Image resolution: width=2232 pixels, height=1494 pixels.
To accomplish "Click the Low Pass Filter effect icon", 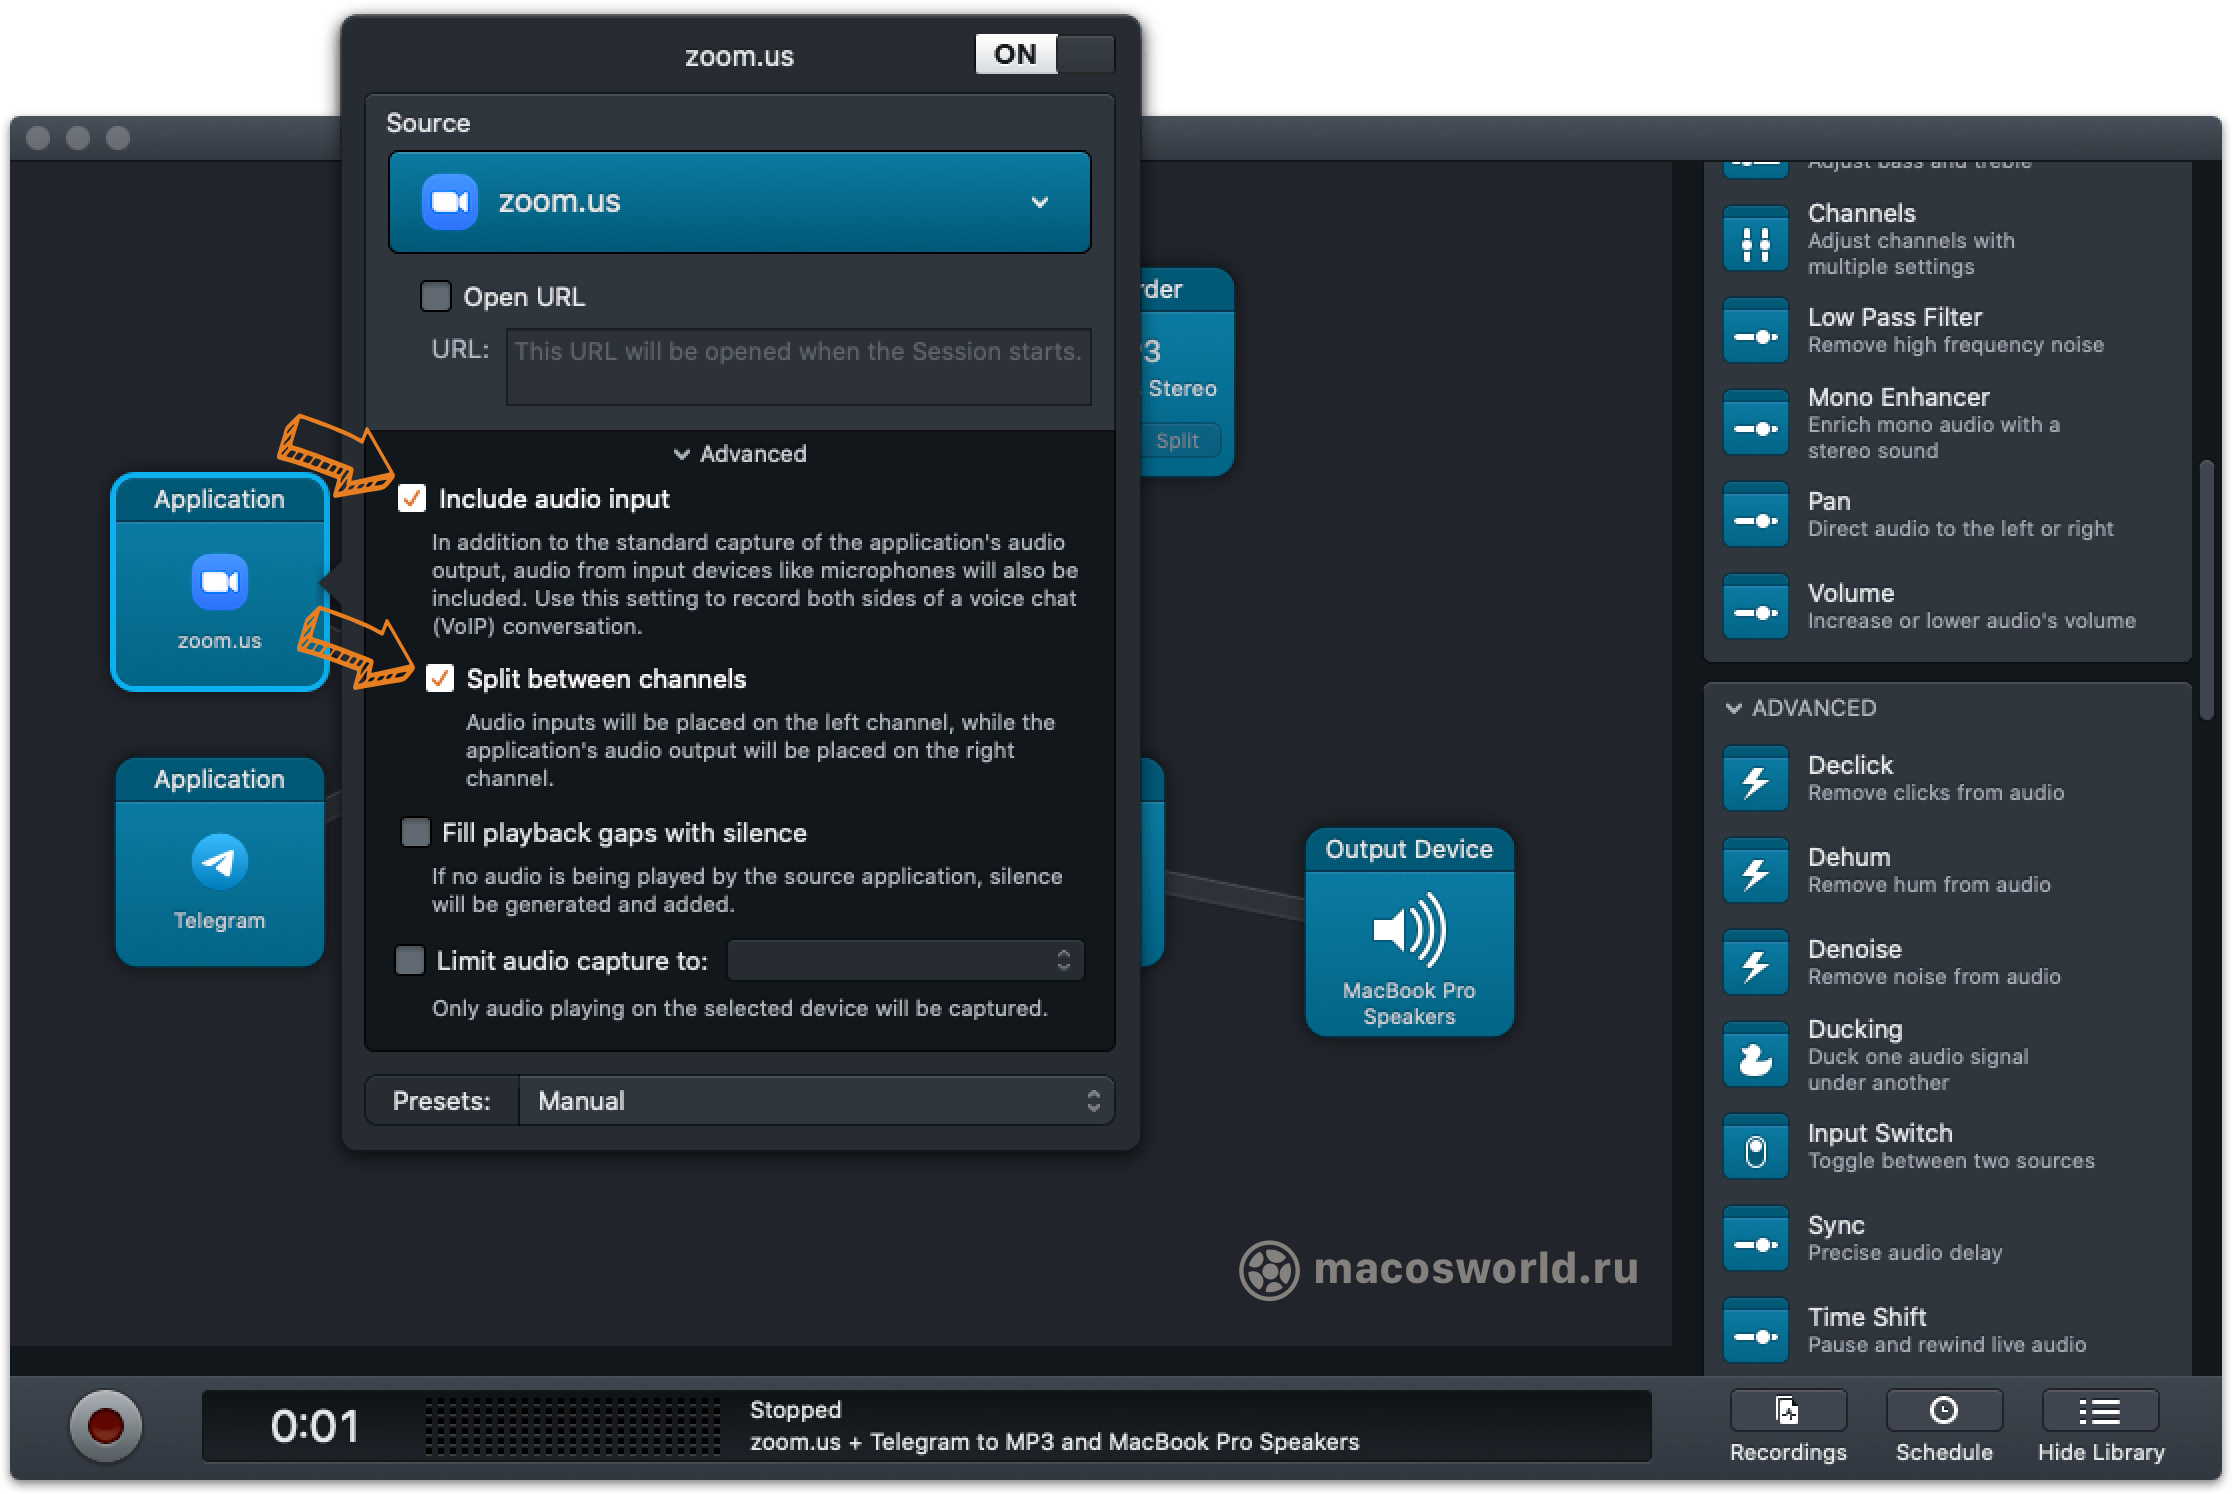I will [1755, 331].
